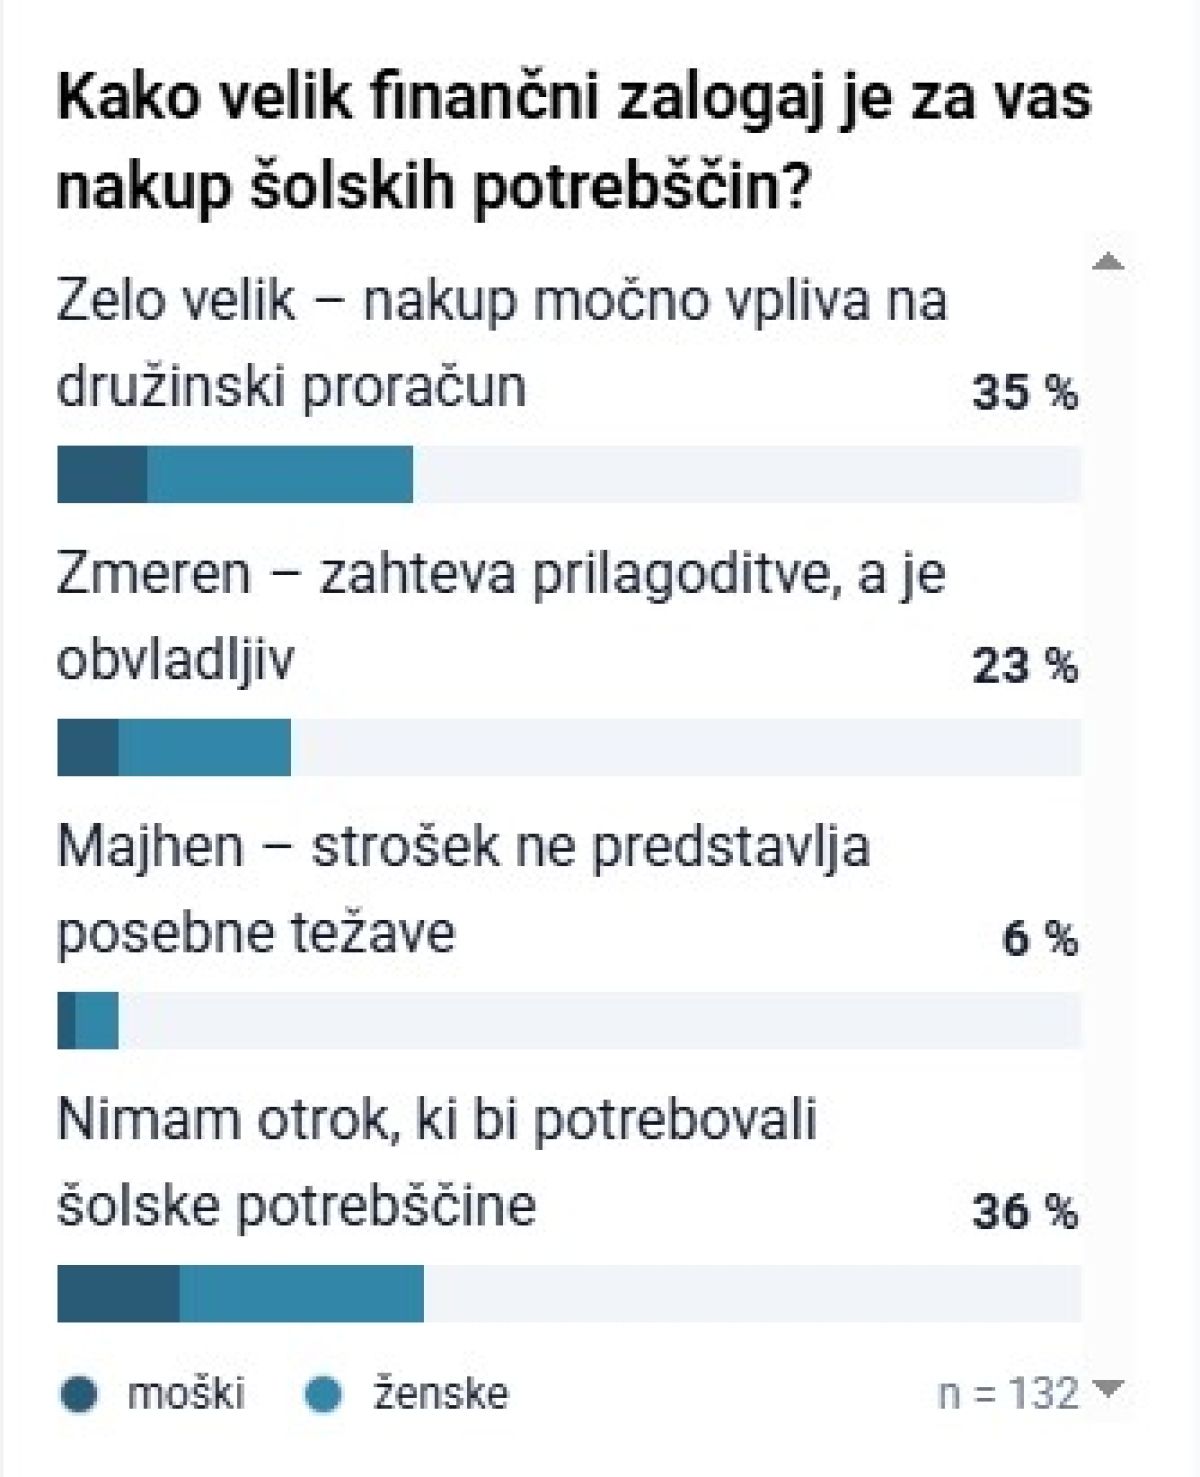Image resolution: width=1200 pixels, height=1477 pixels.
Task: Click the n = 132 sample size text
Action: [1009, 1393]
